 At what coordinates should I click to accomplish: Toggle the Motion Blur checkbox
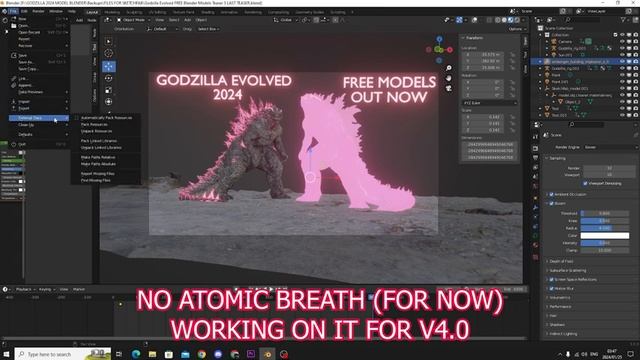551,289
